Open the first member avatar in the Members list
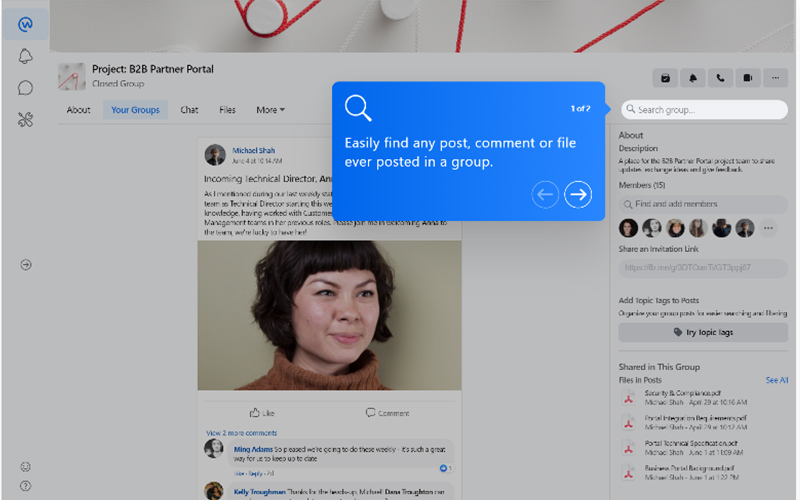The height and width of the screenshot is (500, 800). (629, 228)
